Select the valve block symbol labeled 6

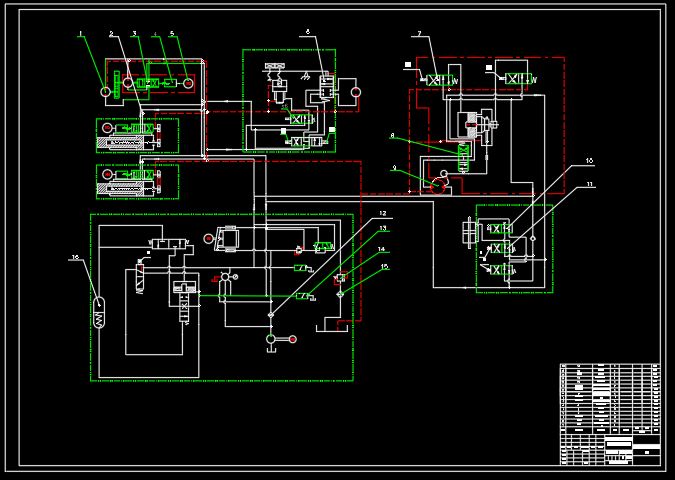coord(325,88)
